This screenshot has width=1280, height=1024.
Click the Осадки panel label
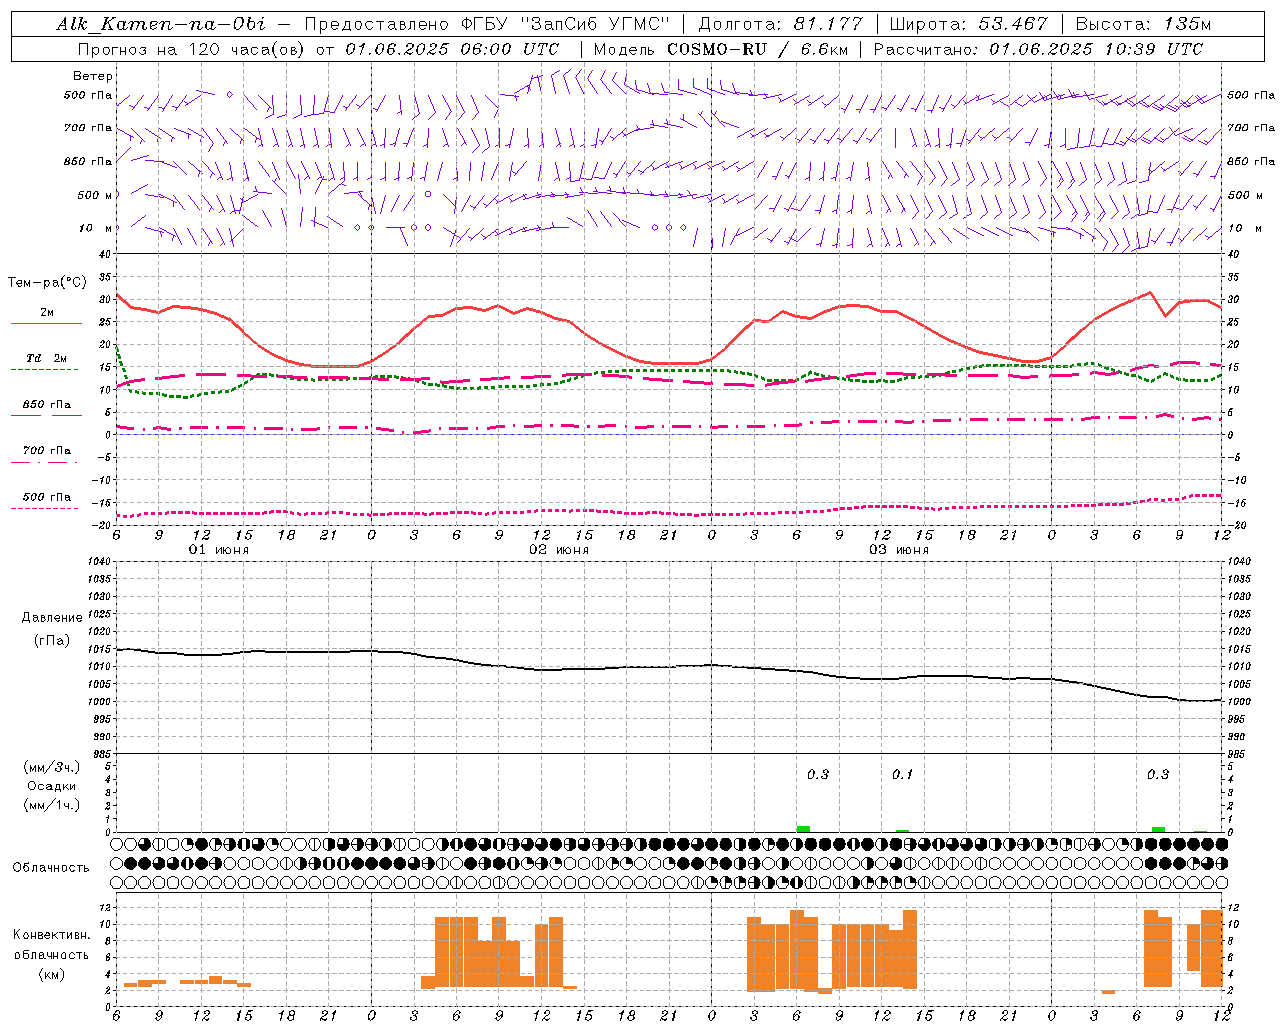tap(52, 787)
